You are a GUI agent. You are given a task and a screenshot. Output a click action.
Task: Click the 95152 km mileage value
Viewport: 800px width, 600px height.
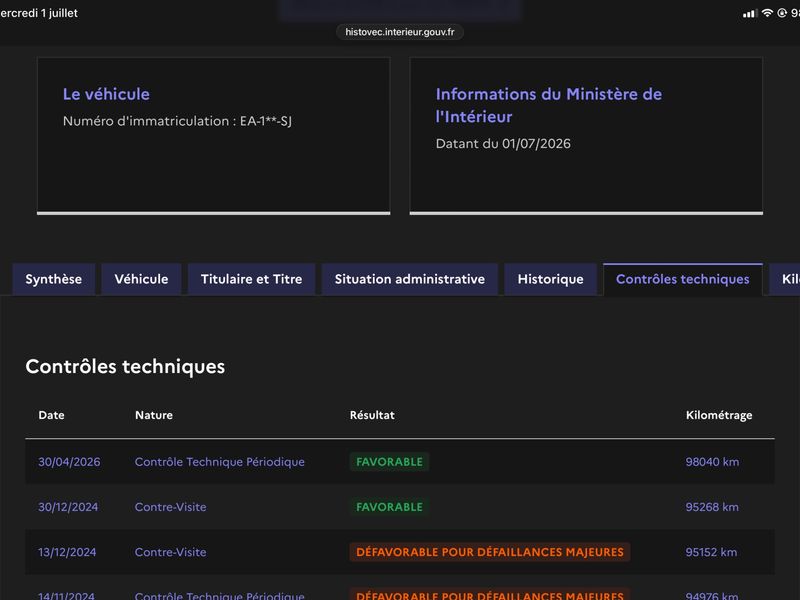(x=711, y=552)
